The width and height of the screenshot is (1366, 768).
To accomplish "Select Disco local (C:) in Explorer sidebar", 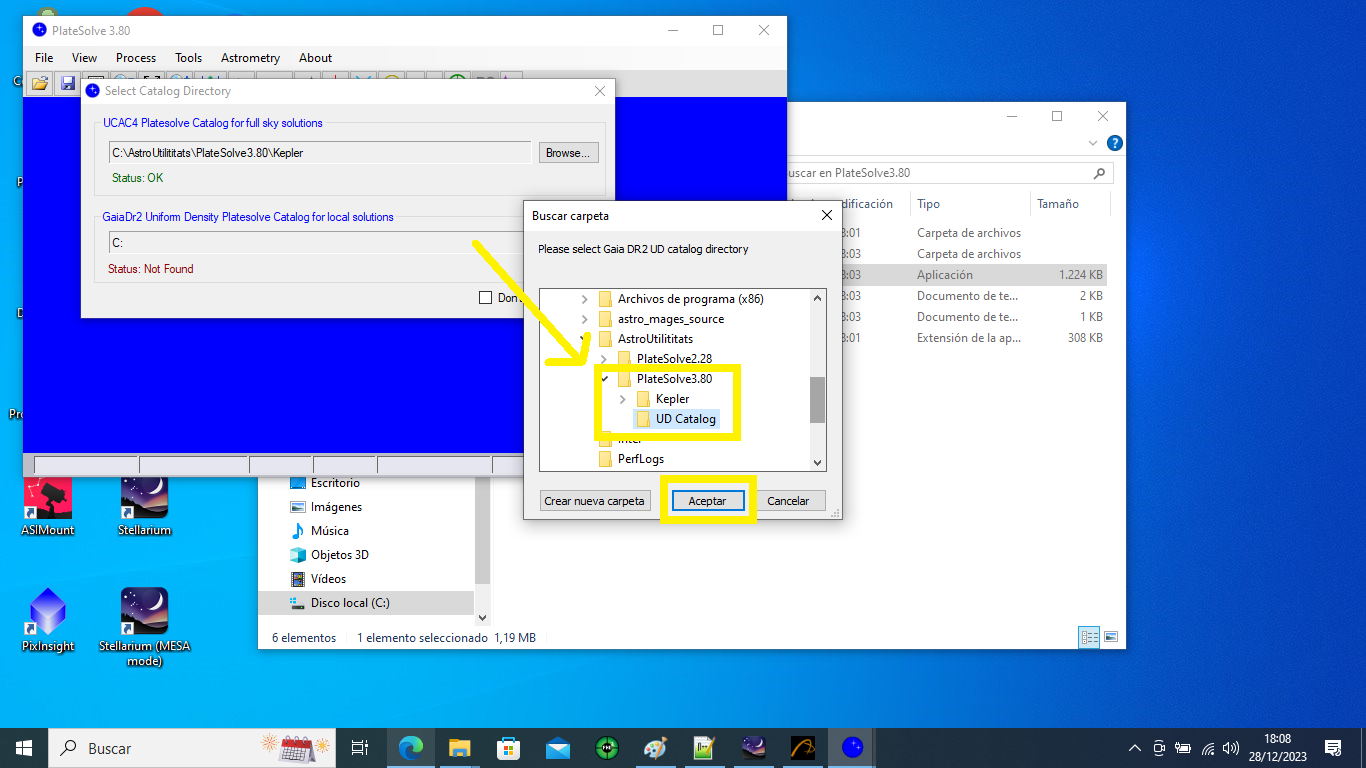I will click(366, 603).
